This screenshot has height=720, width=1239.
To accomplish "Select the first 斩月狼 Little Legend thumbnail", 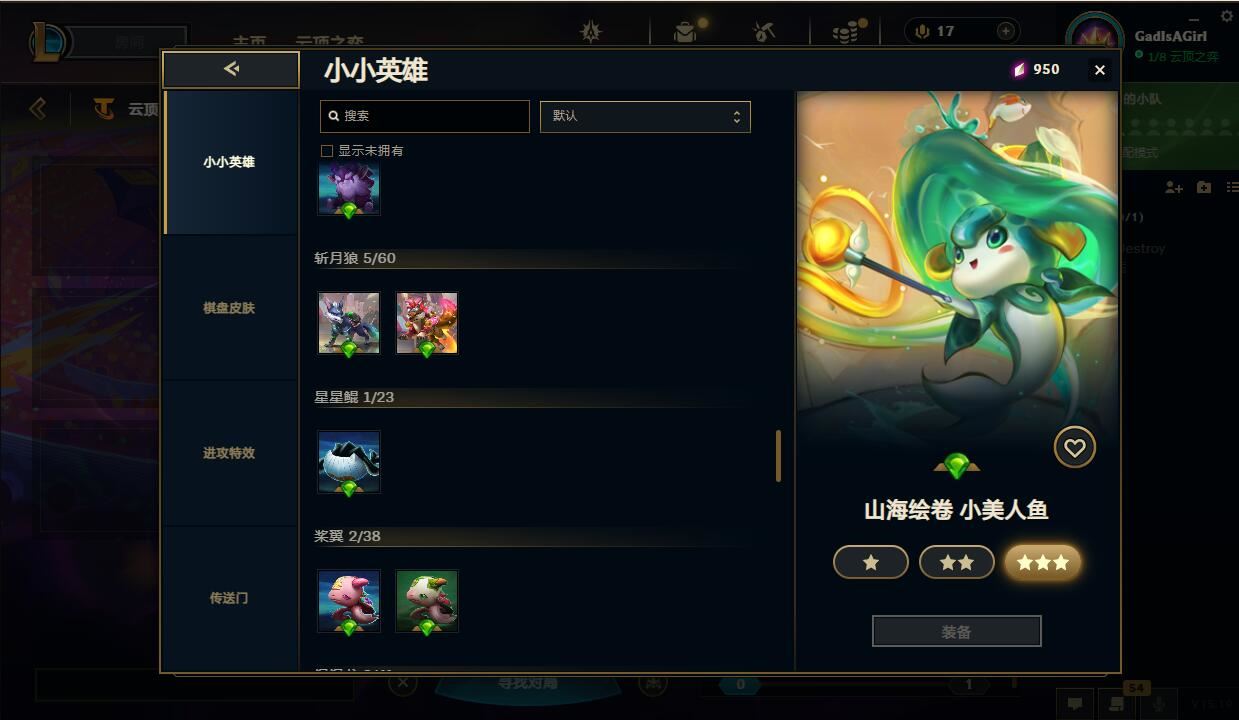I will 349,324.
